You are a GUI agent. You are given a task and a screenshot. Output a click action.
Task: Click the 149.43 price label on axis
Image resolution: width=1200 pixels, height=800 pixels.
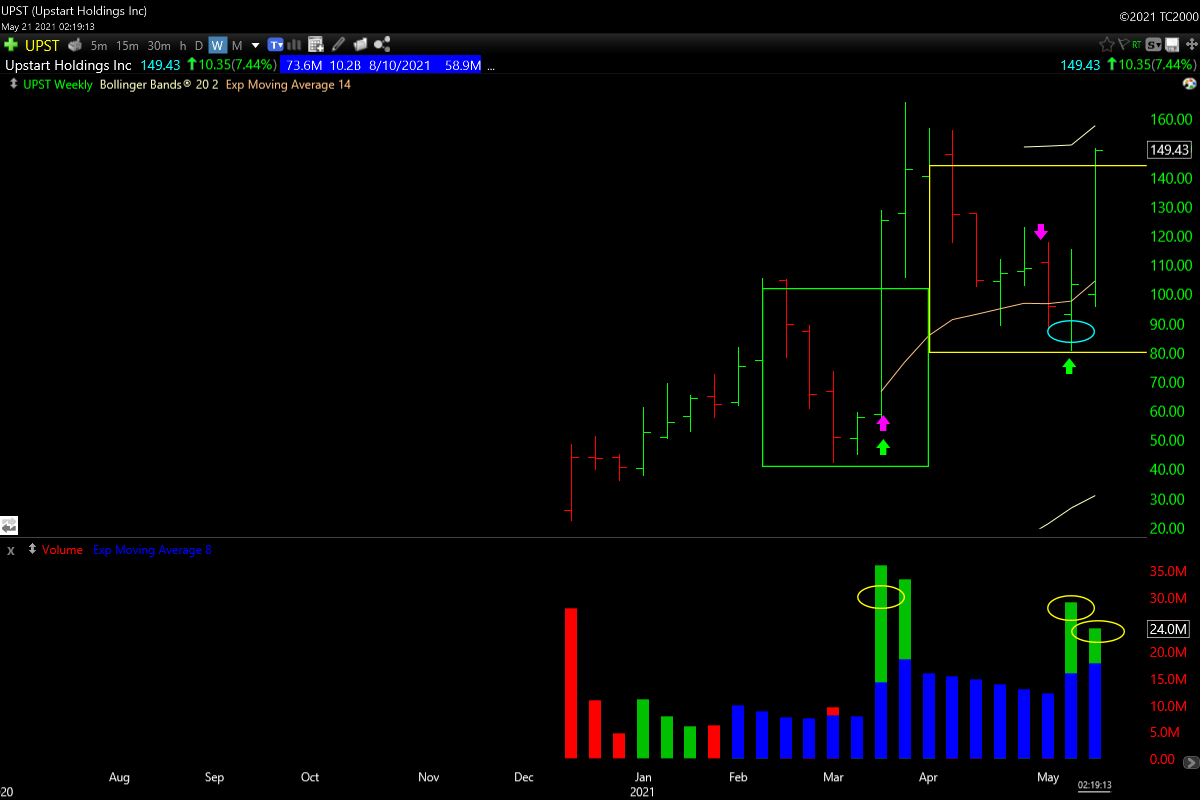pyautogui.click(x=1169, y=150)
